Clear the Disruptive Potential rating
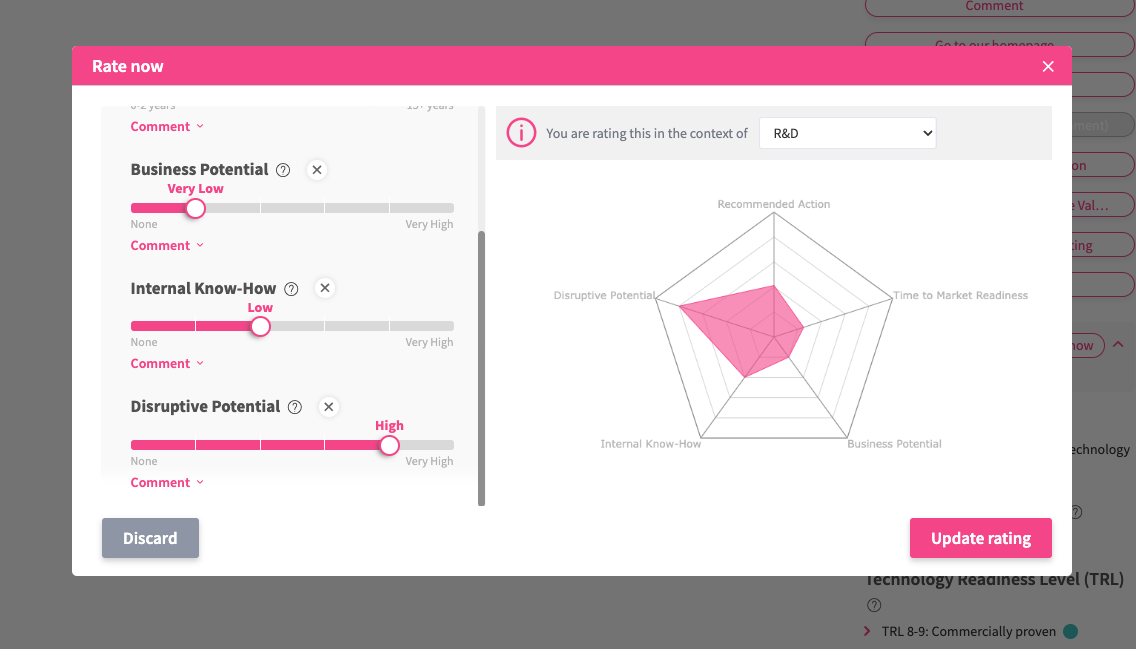The height and width of the screenshot is (649, 1136). pos(329,407)
